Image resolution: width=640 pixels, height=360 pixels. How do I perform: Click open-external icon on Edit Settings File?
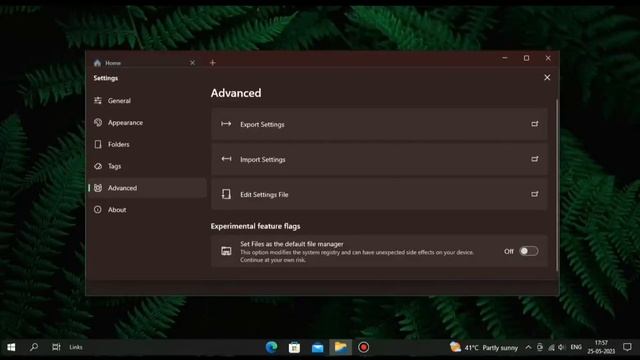pyautogui.click(x=535, y=194)
